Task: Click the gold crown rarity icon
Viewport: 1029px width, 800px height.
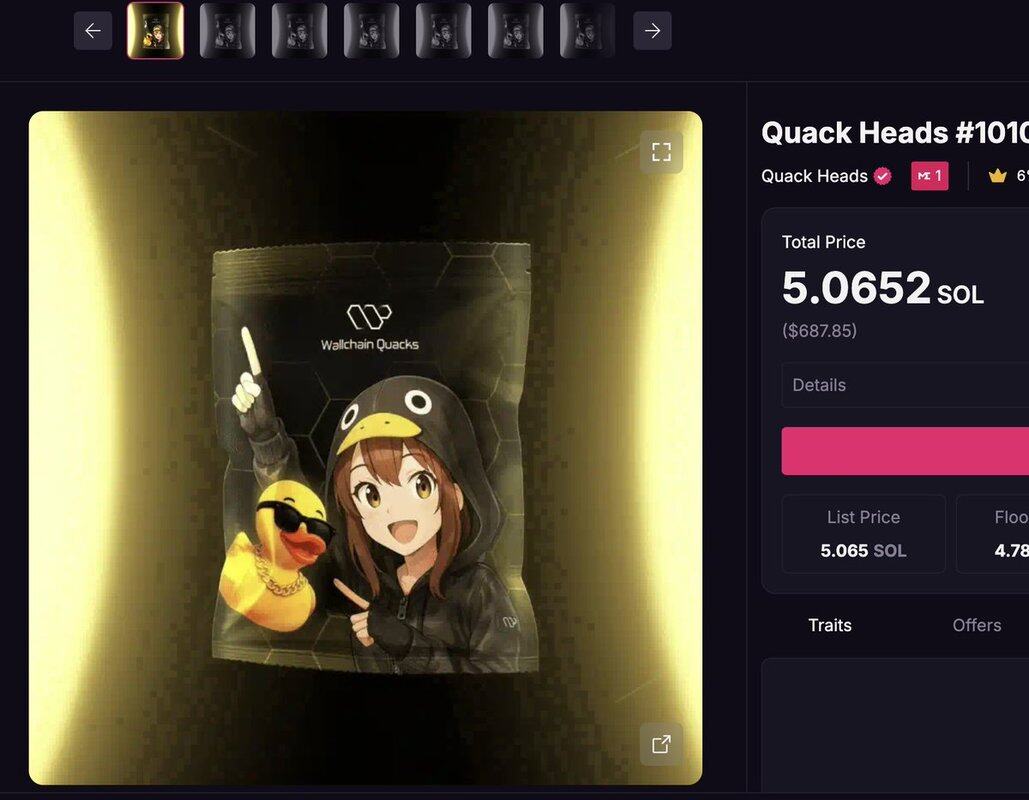Action: 998,176
